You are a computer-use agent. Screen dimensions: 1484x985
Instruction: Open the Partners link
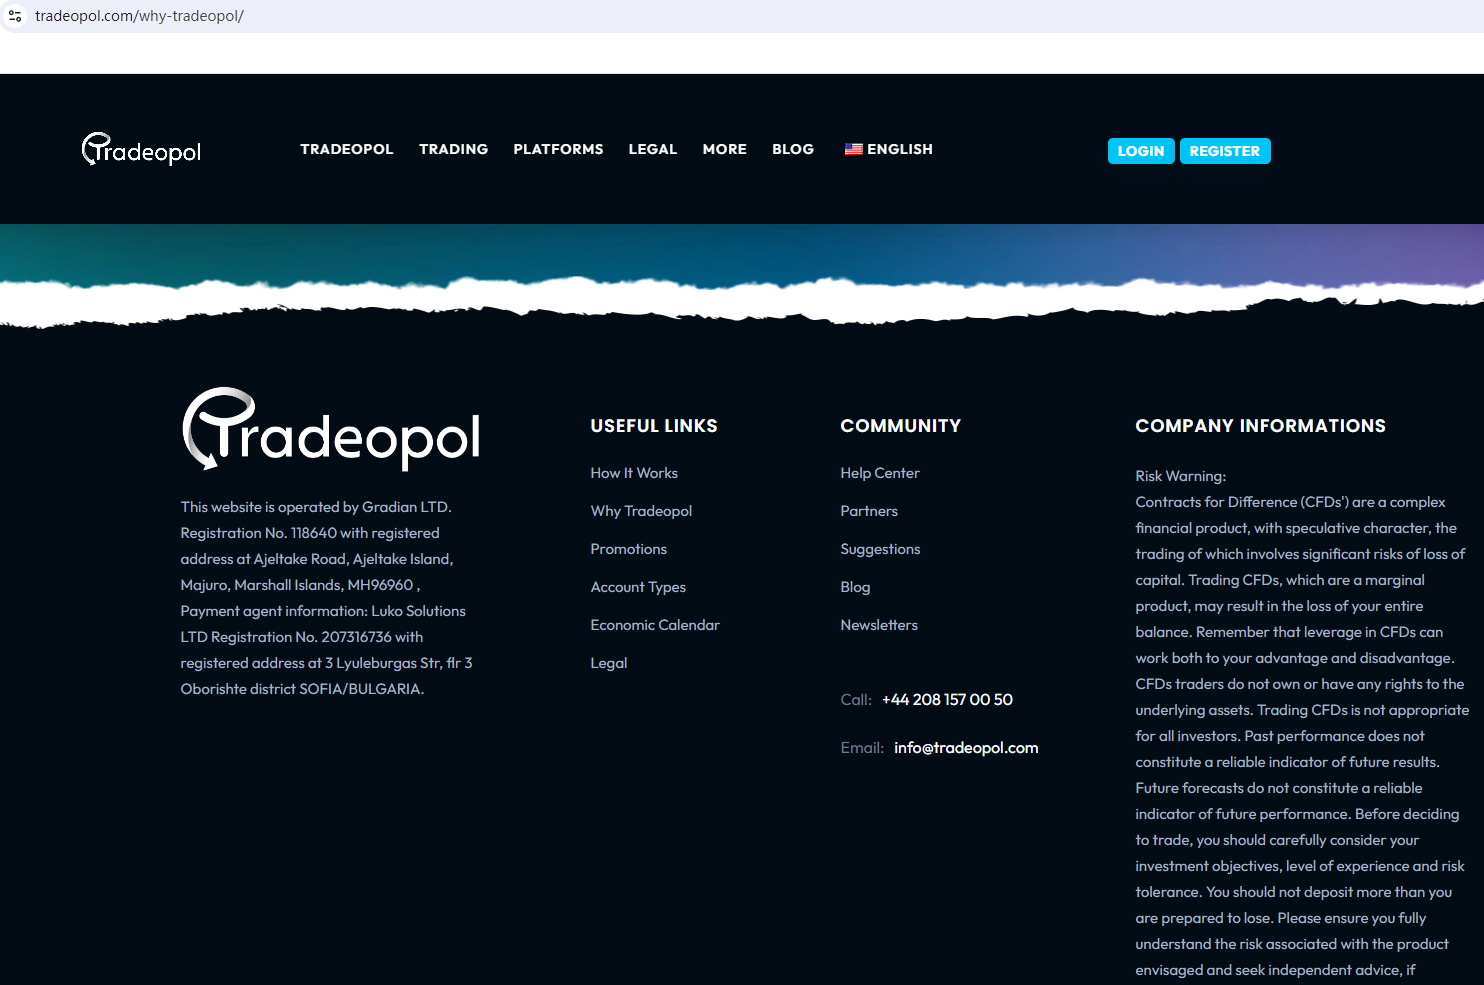coord(869,511)
